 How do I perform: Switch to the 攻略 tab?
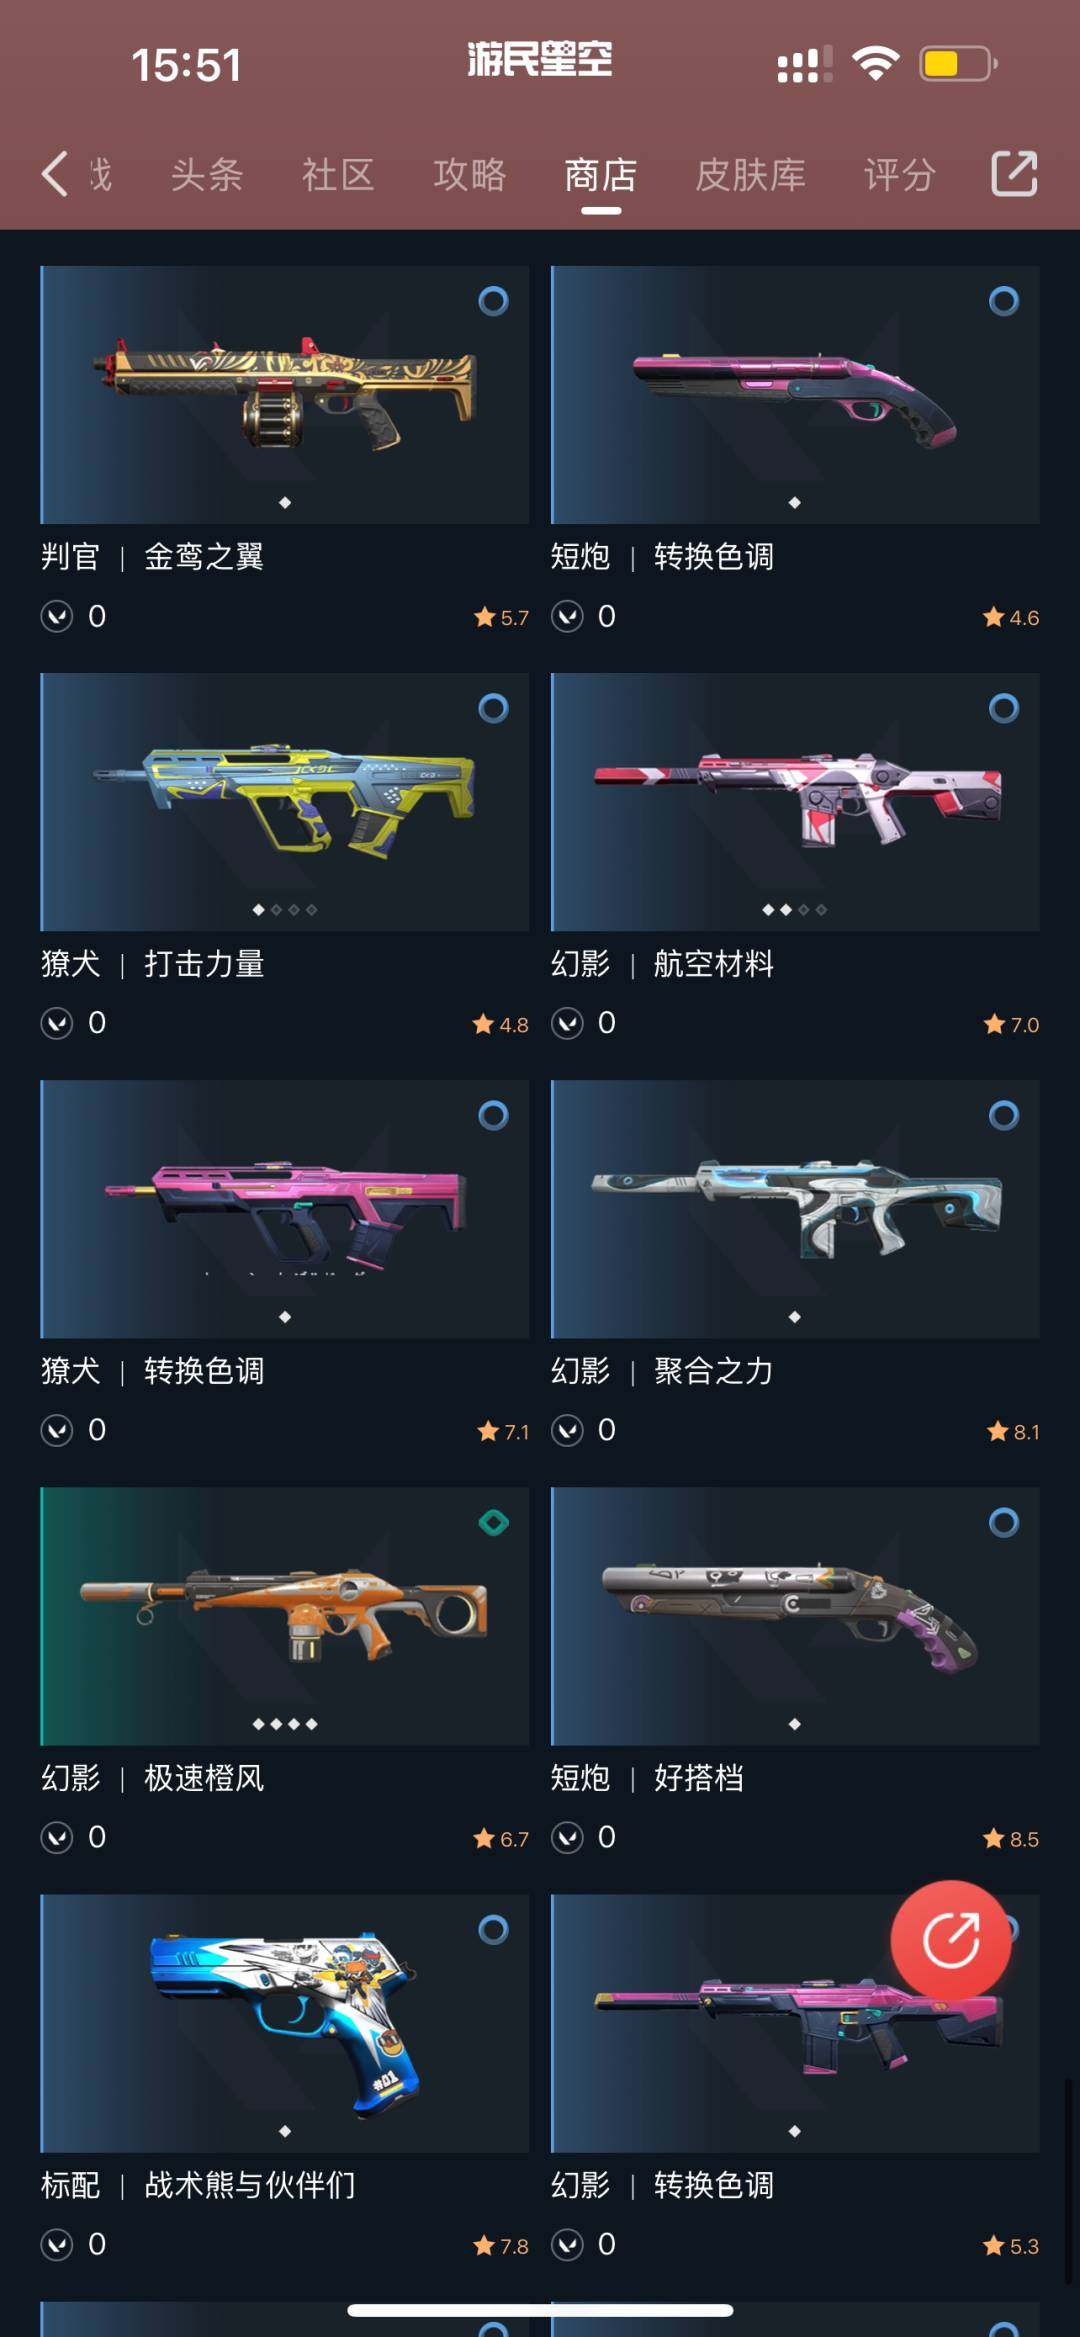click(469, 175)
